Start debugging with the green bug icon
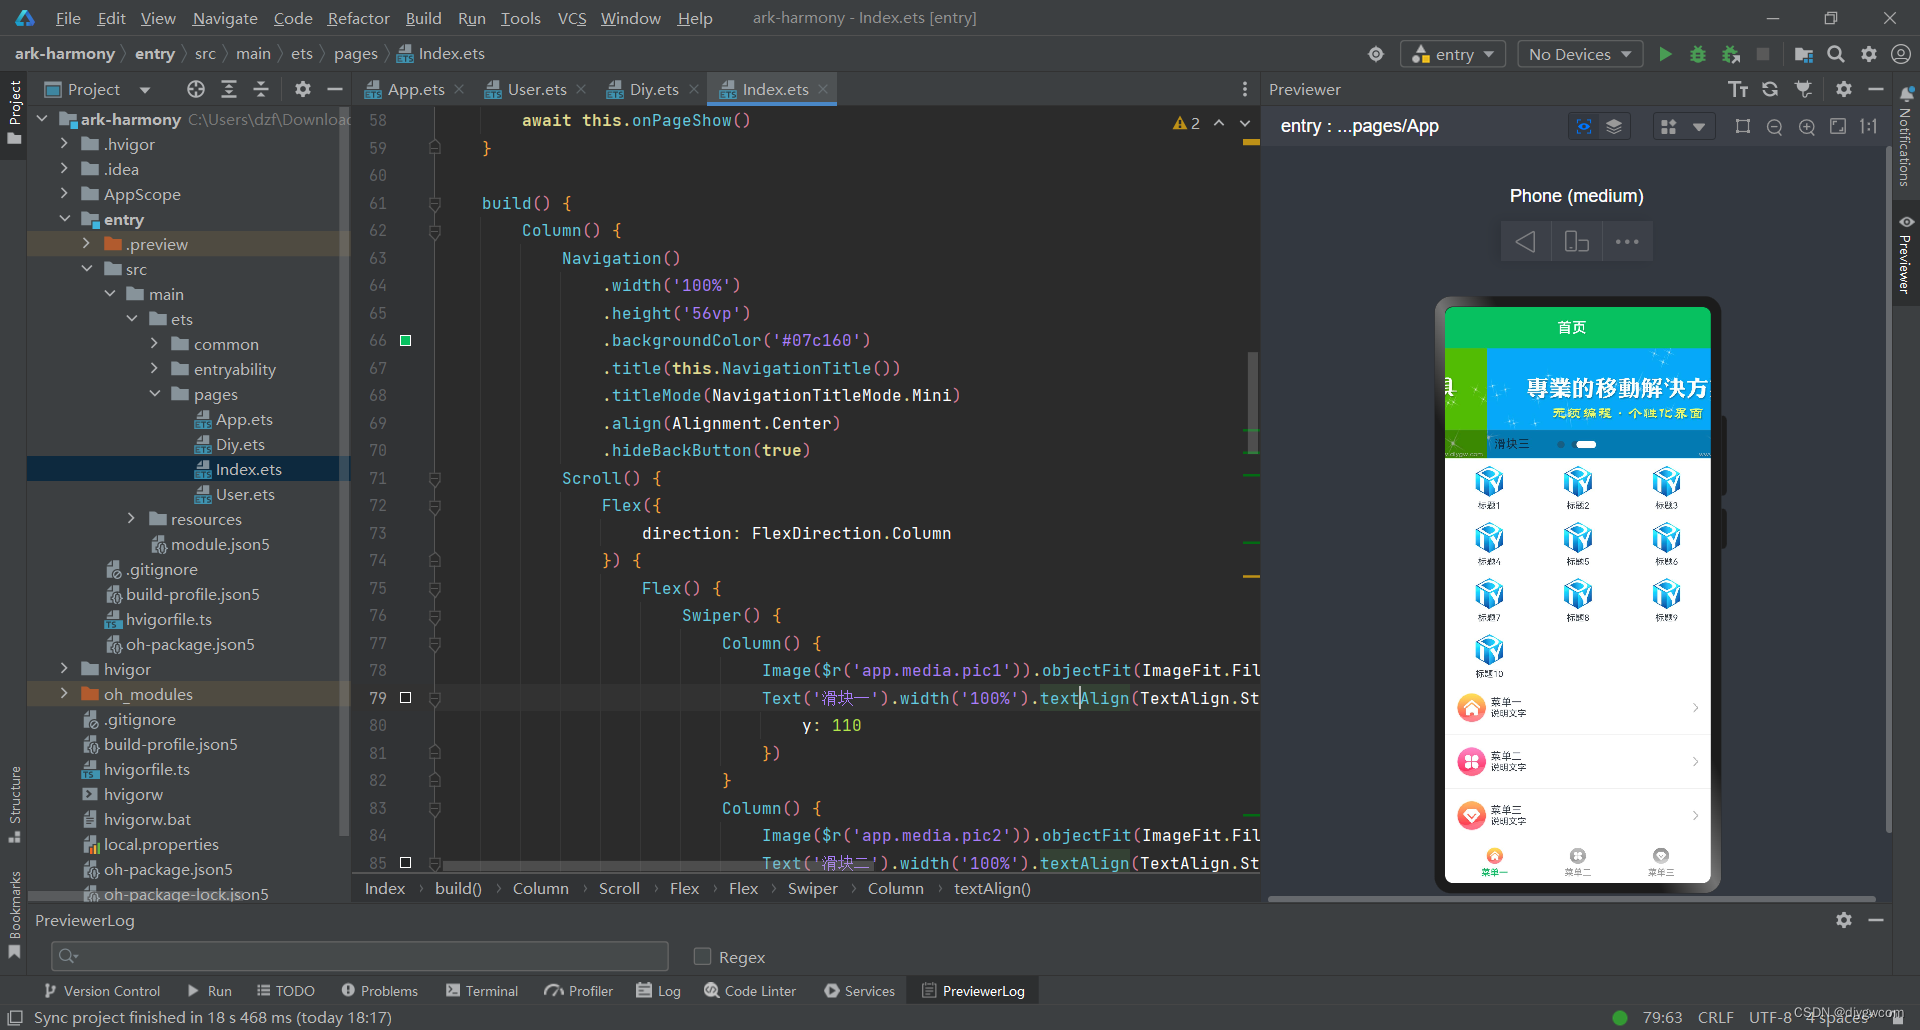The height and width of the screenshot is (1030, 1920). point(1697,54)
